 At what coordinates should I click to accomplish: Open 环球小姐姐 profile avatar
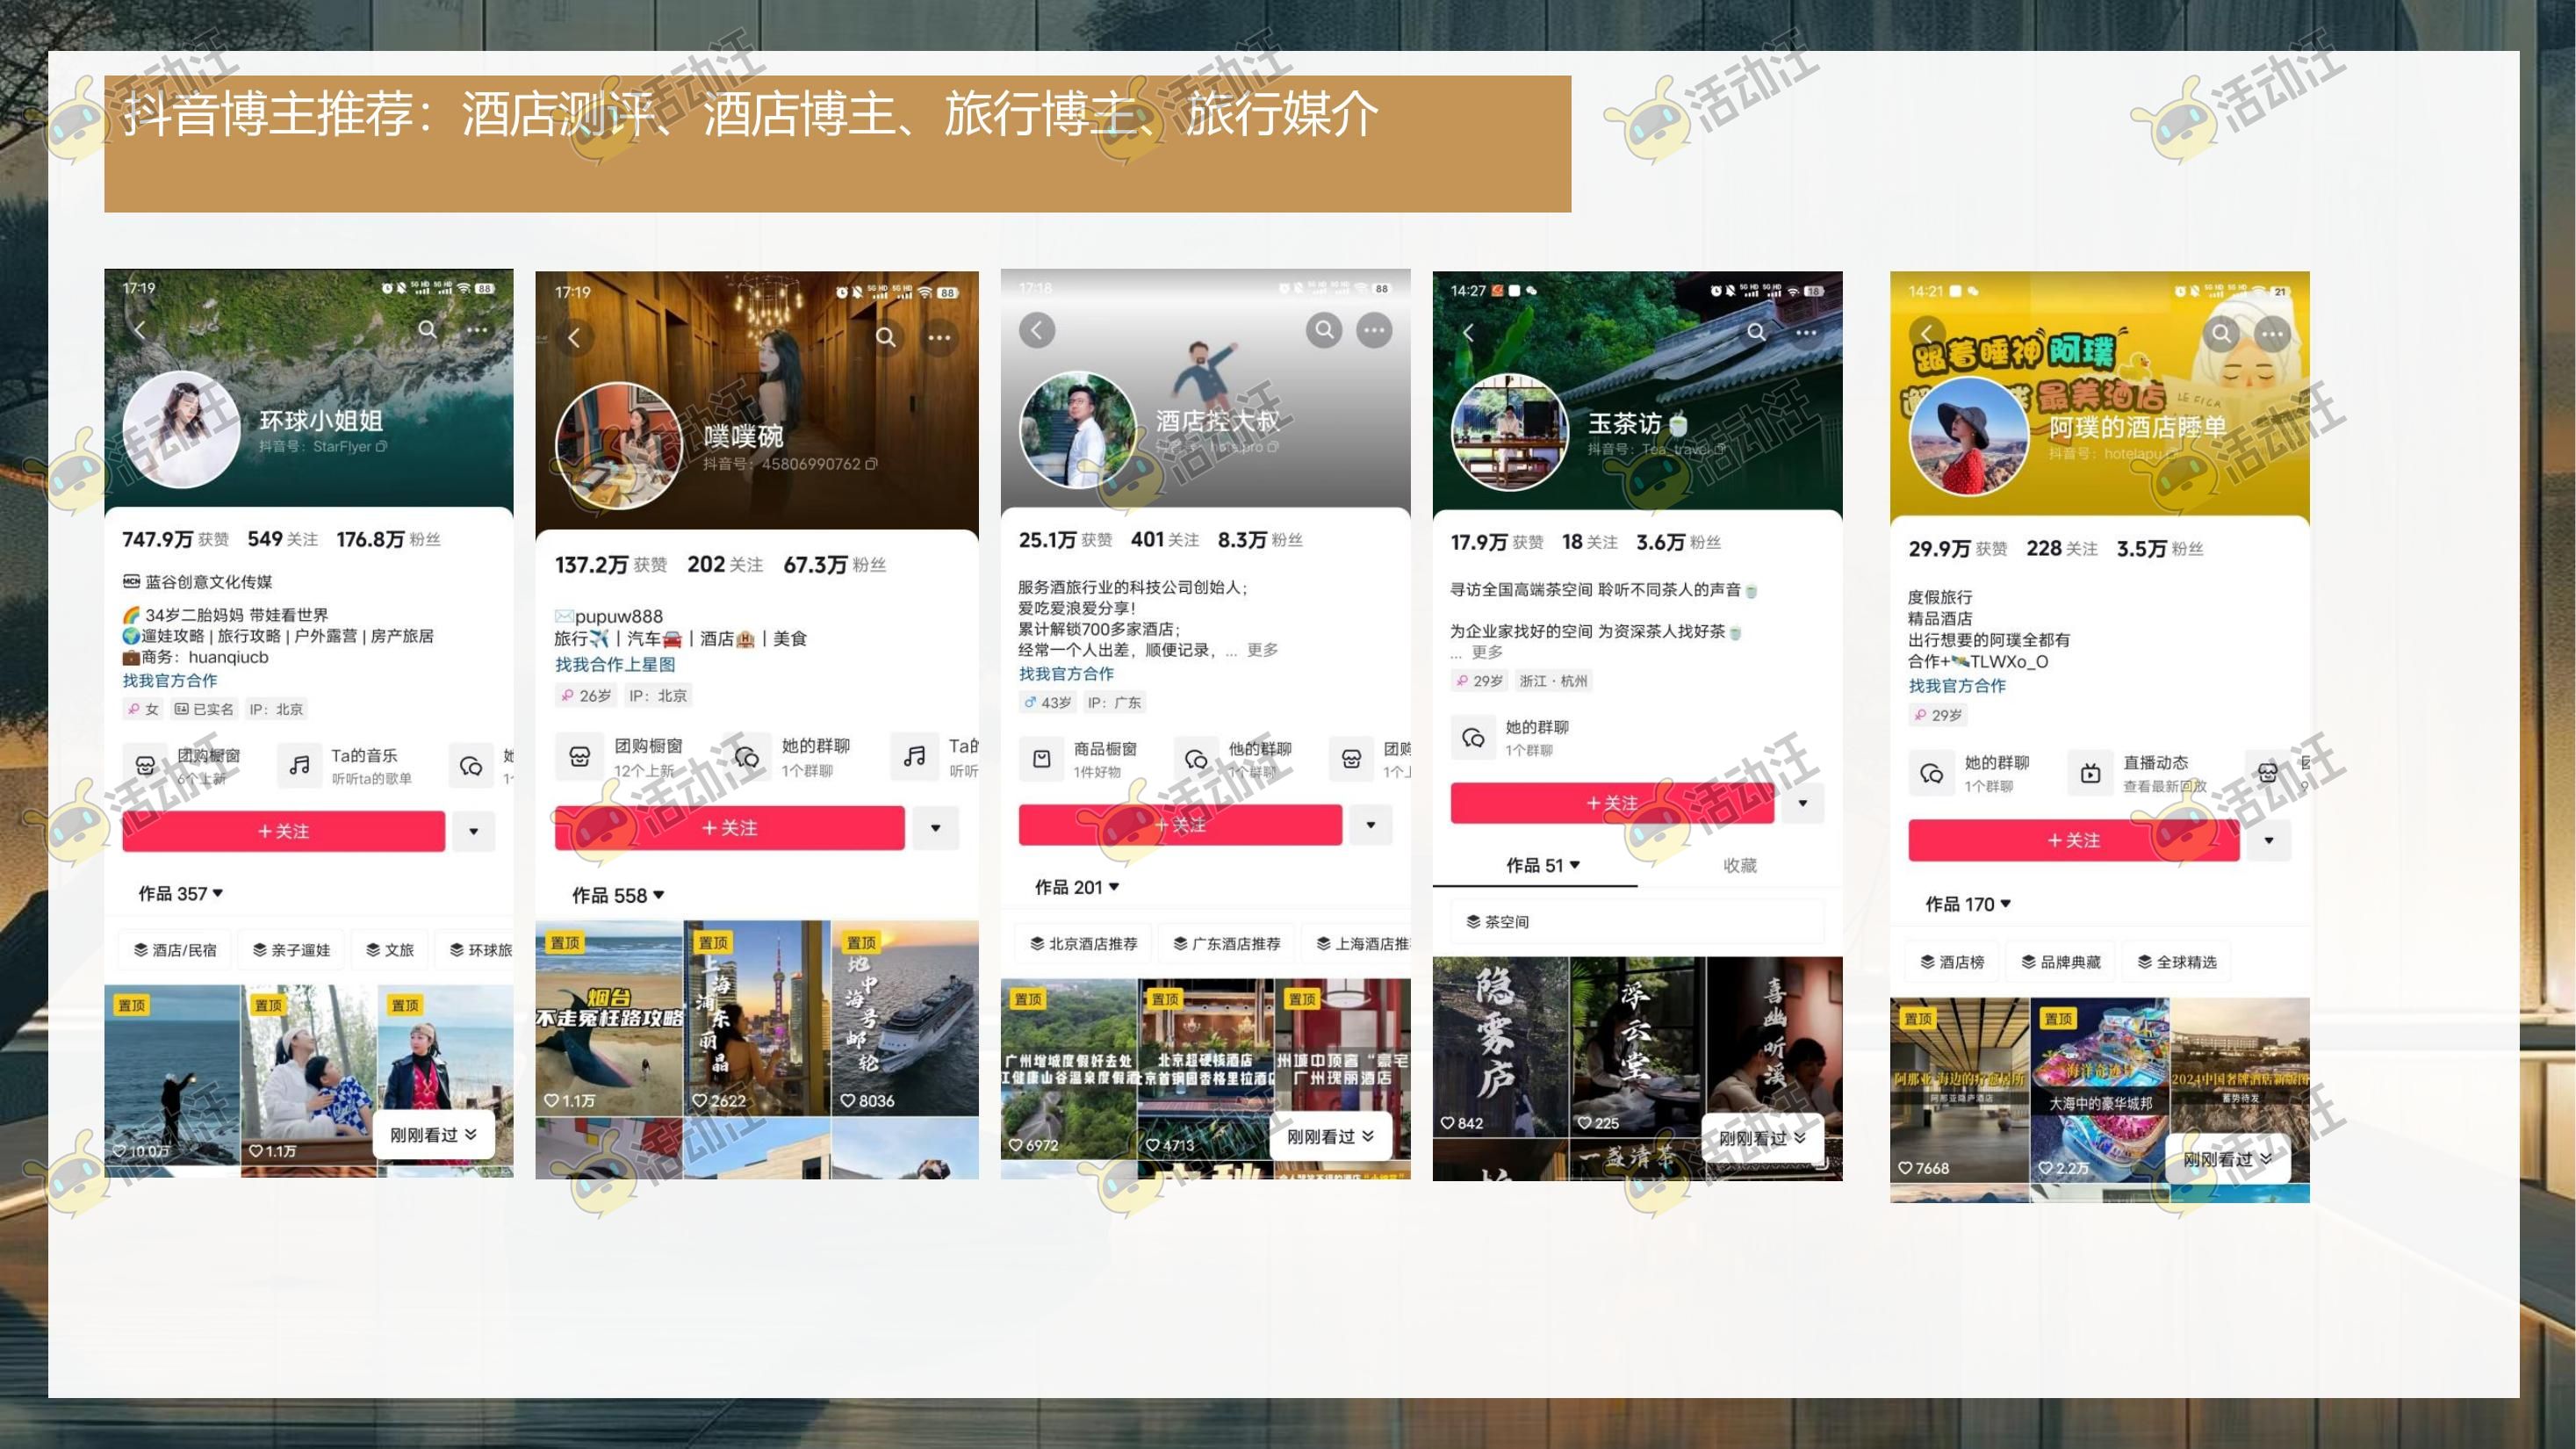pos(181,430)
